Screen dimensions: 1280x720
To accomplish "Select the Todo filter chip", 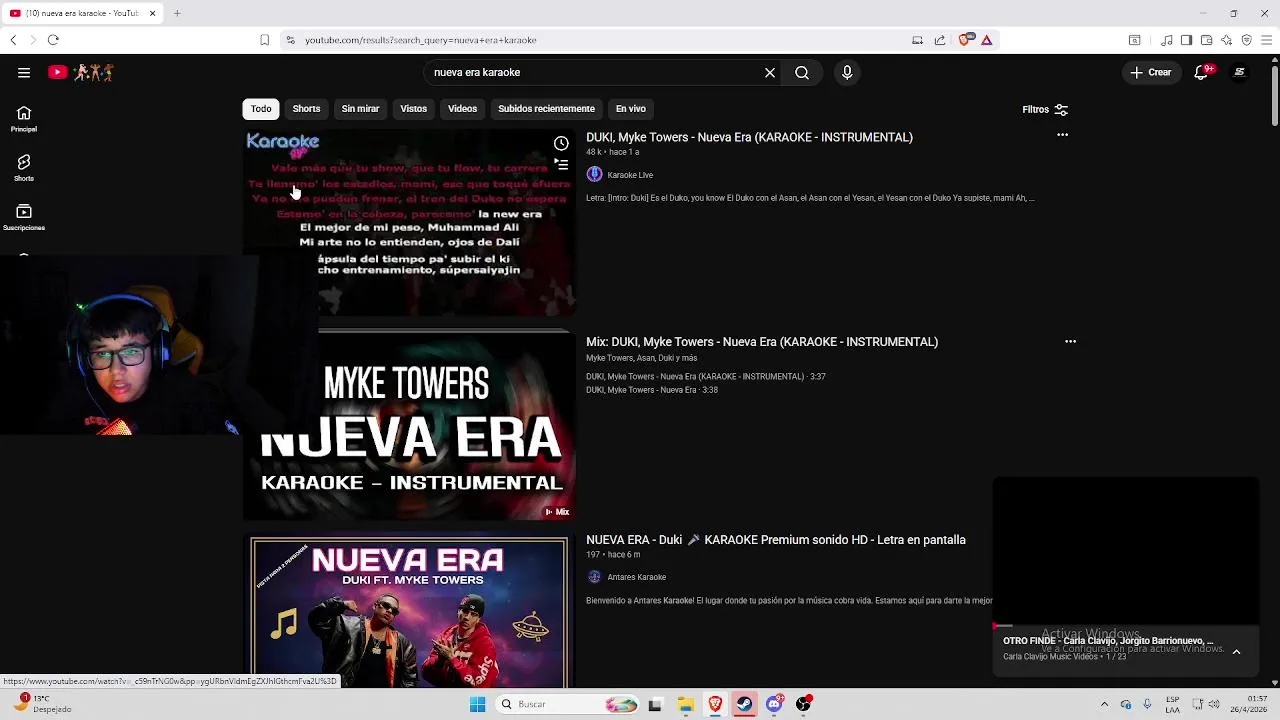I will coord(261,108).
